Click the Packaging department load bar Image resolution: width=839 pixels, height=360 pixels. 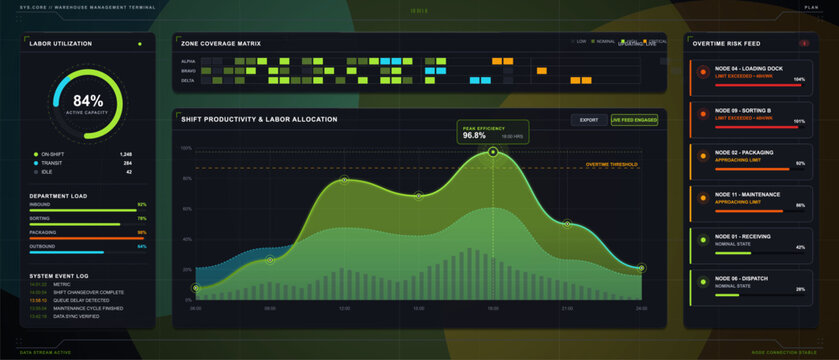[x=88, y=239]
